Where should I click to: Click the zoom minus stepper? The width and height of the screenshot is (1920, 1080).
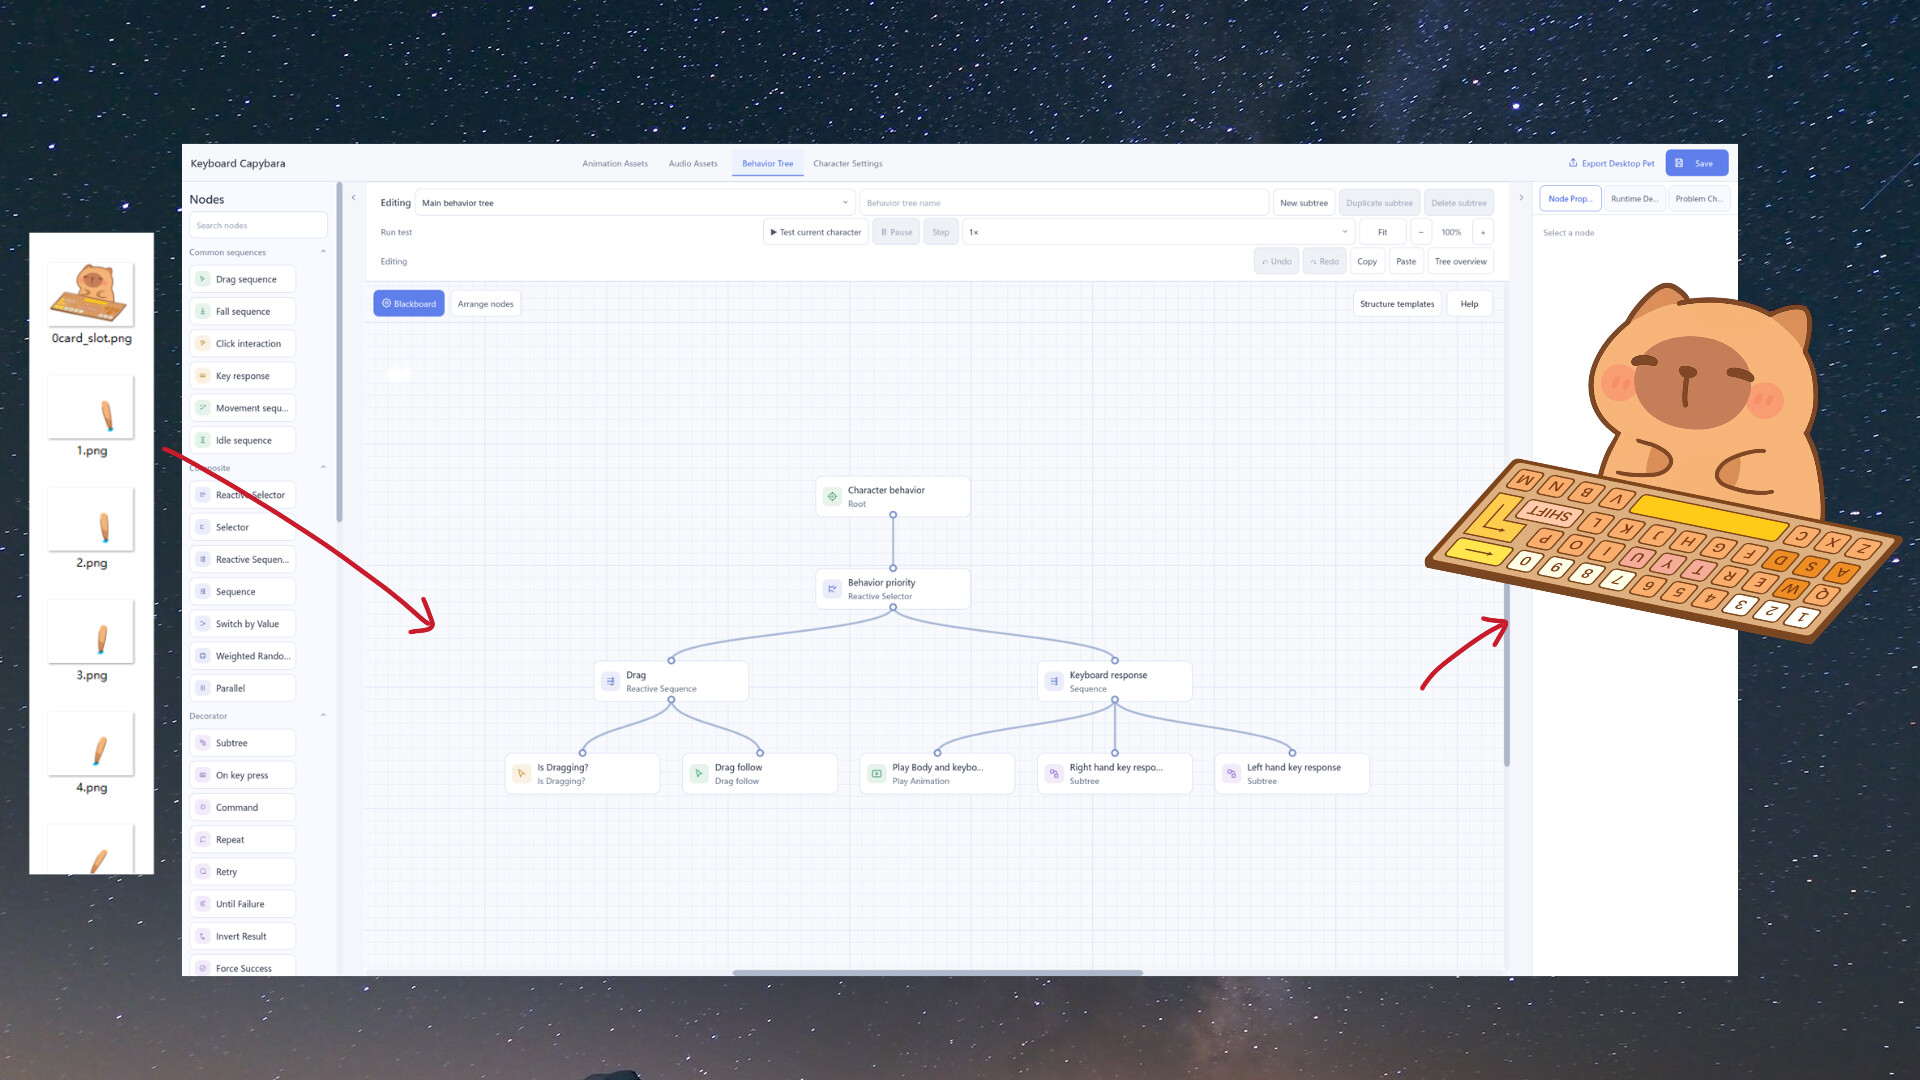pyautogui.click(x=1421, y=232)
